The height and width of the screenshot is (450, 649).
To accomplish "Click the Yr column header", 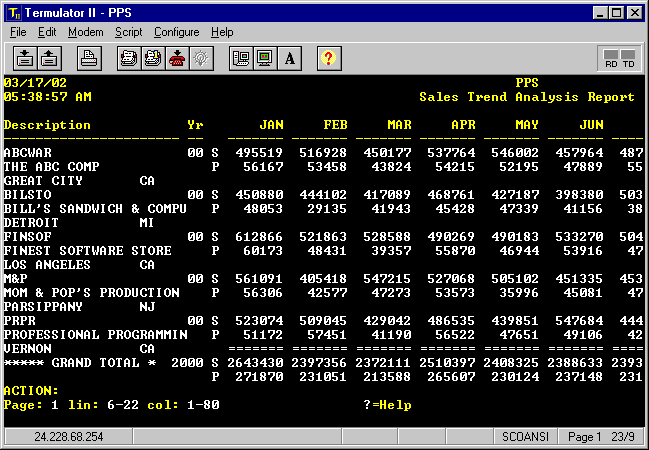I will click(195, 125).
